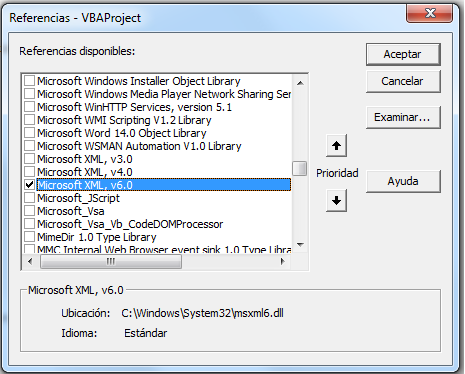This screenshot has width=465, height=374.
Task: Enable Microsoft_Vsa_Vb_CodeDOMProcessor checkbox
Action: tap(30, 224)
